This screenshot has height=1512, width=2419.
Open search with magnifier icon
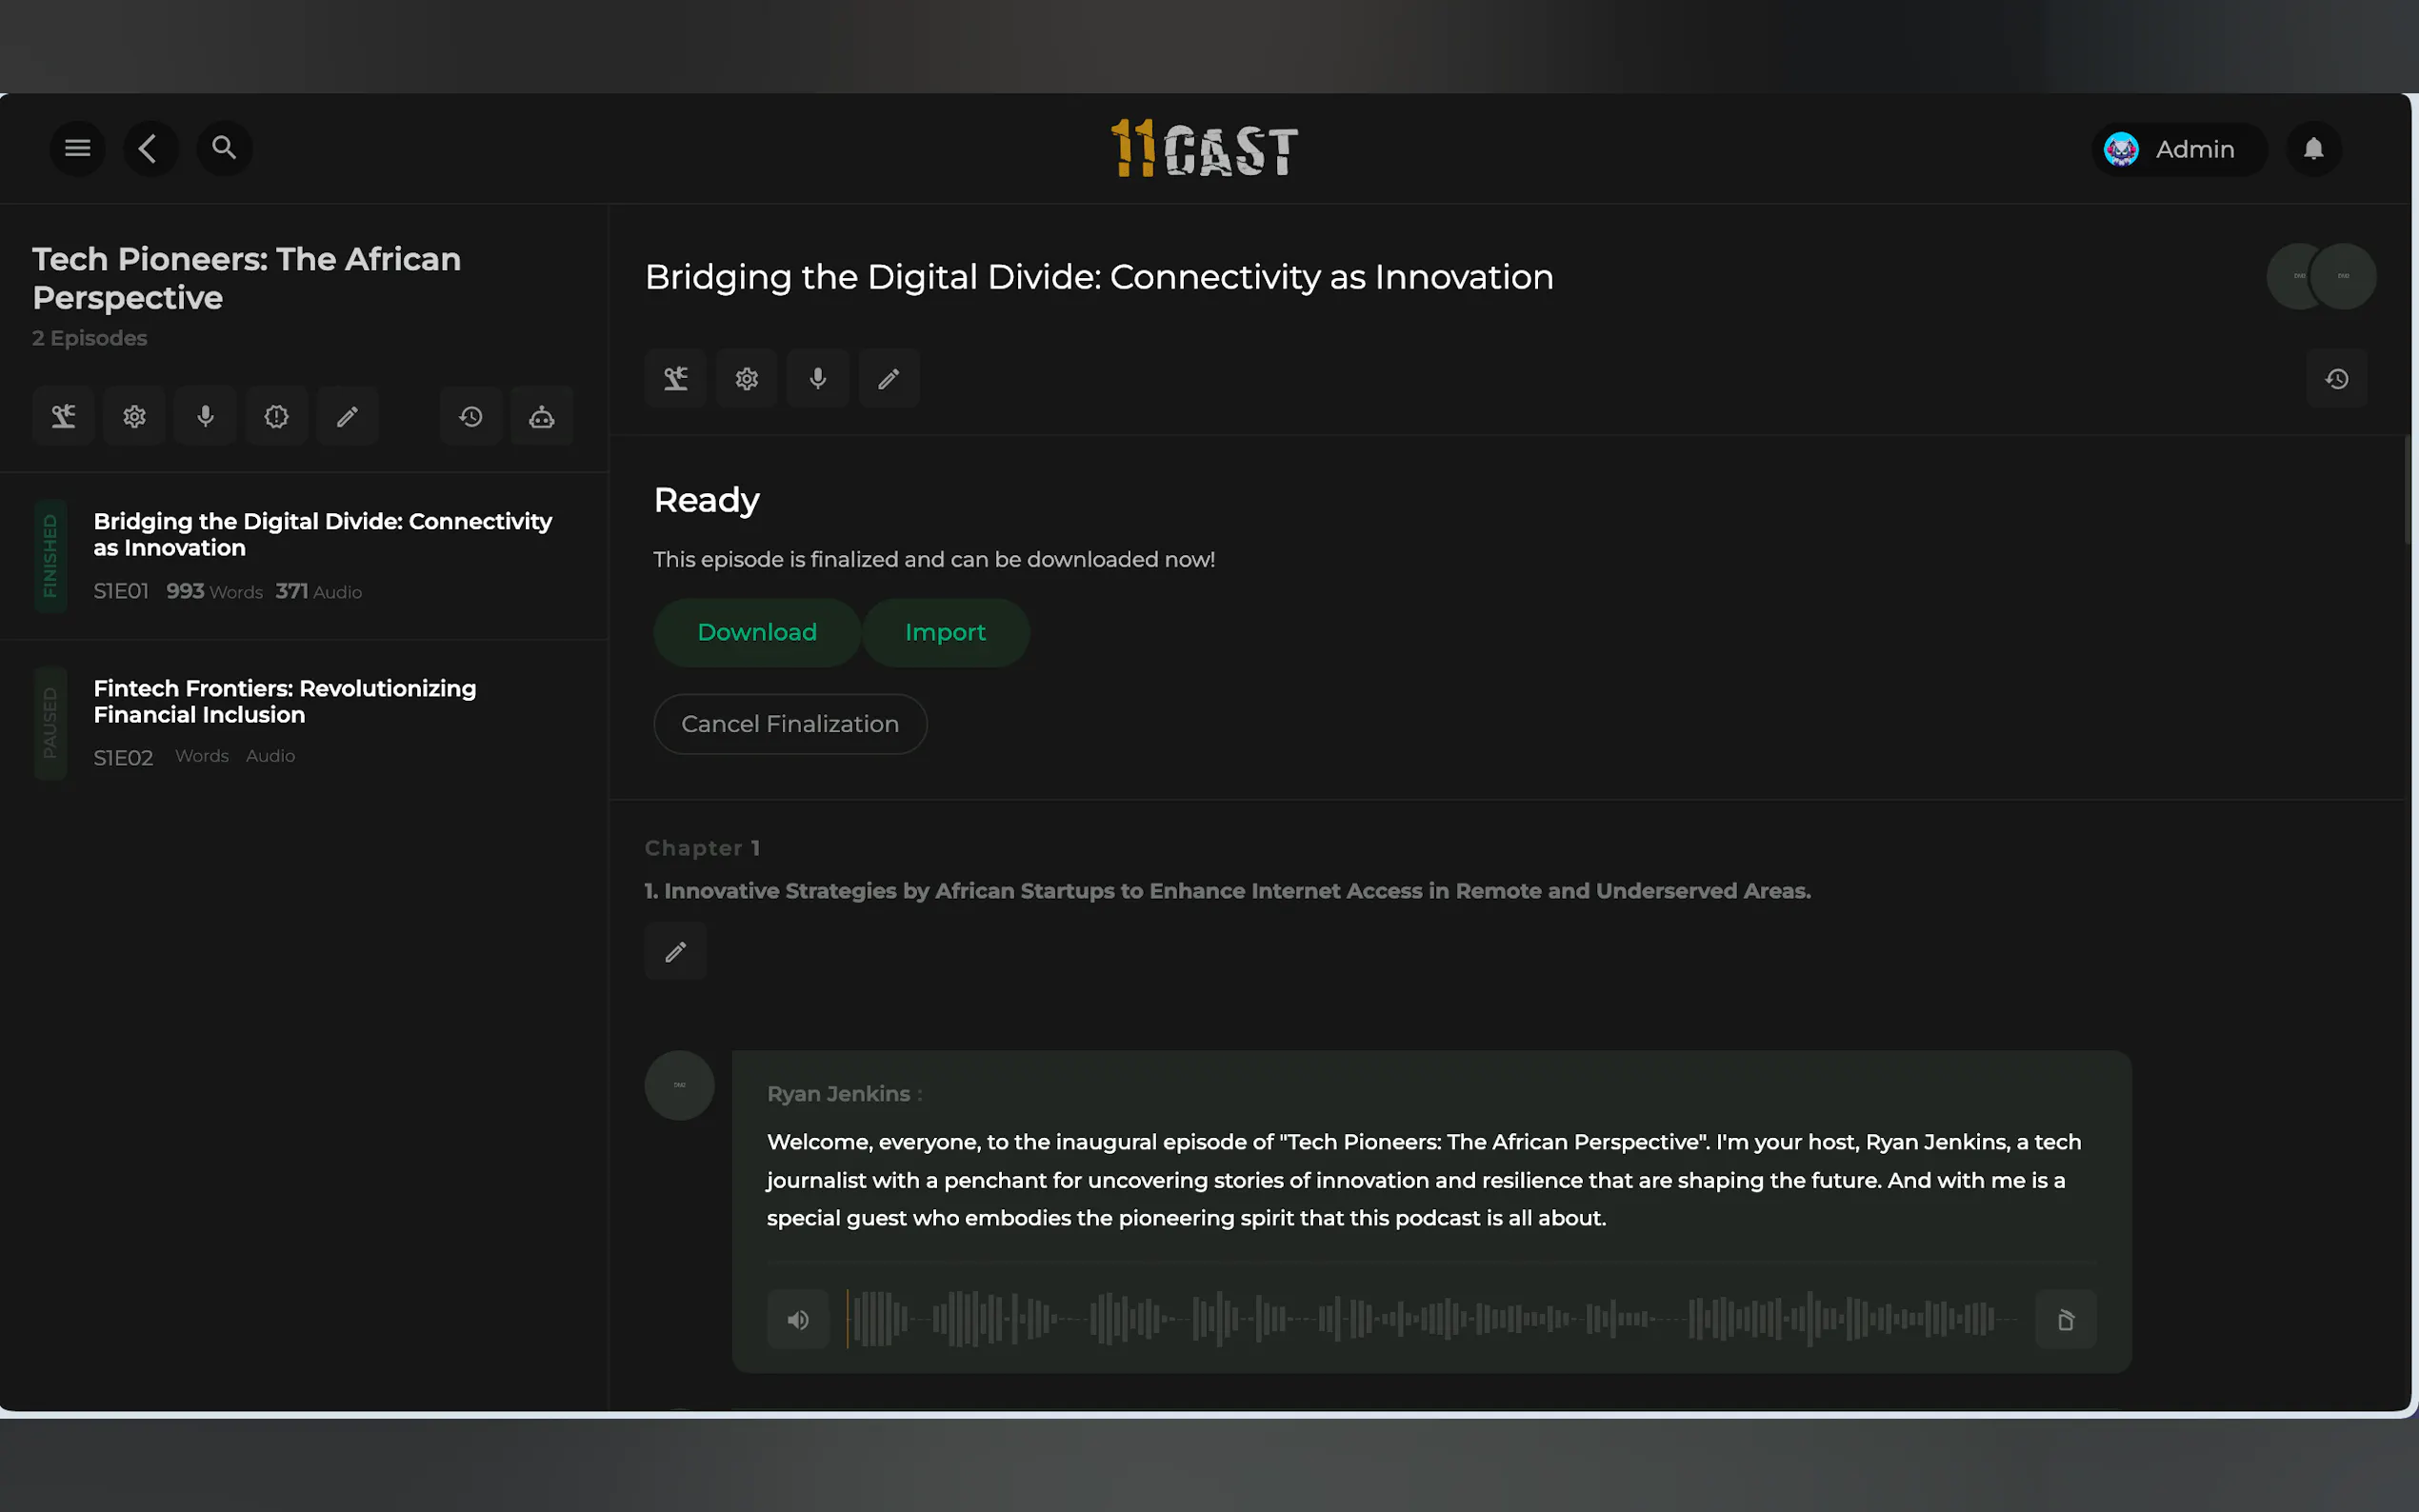[224, 149]
